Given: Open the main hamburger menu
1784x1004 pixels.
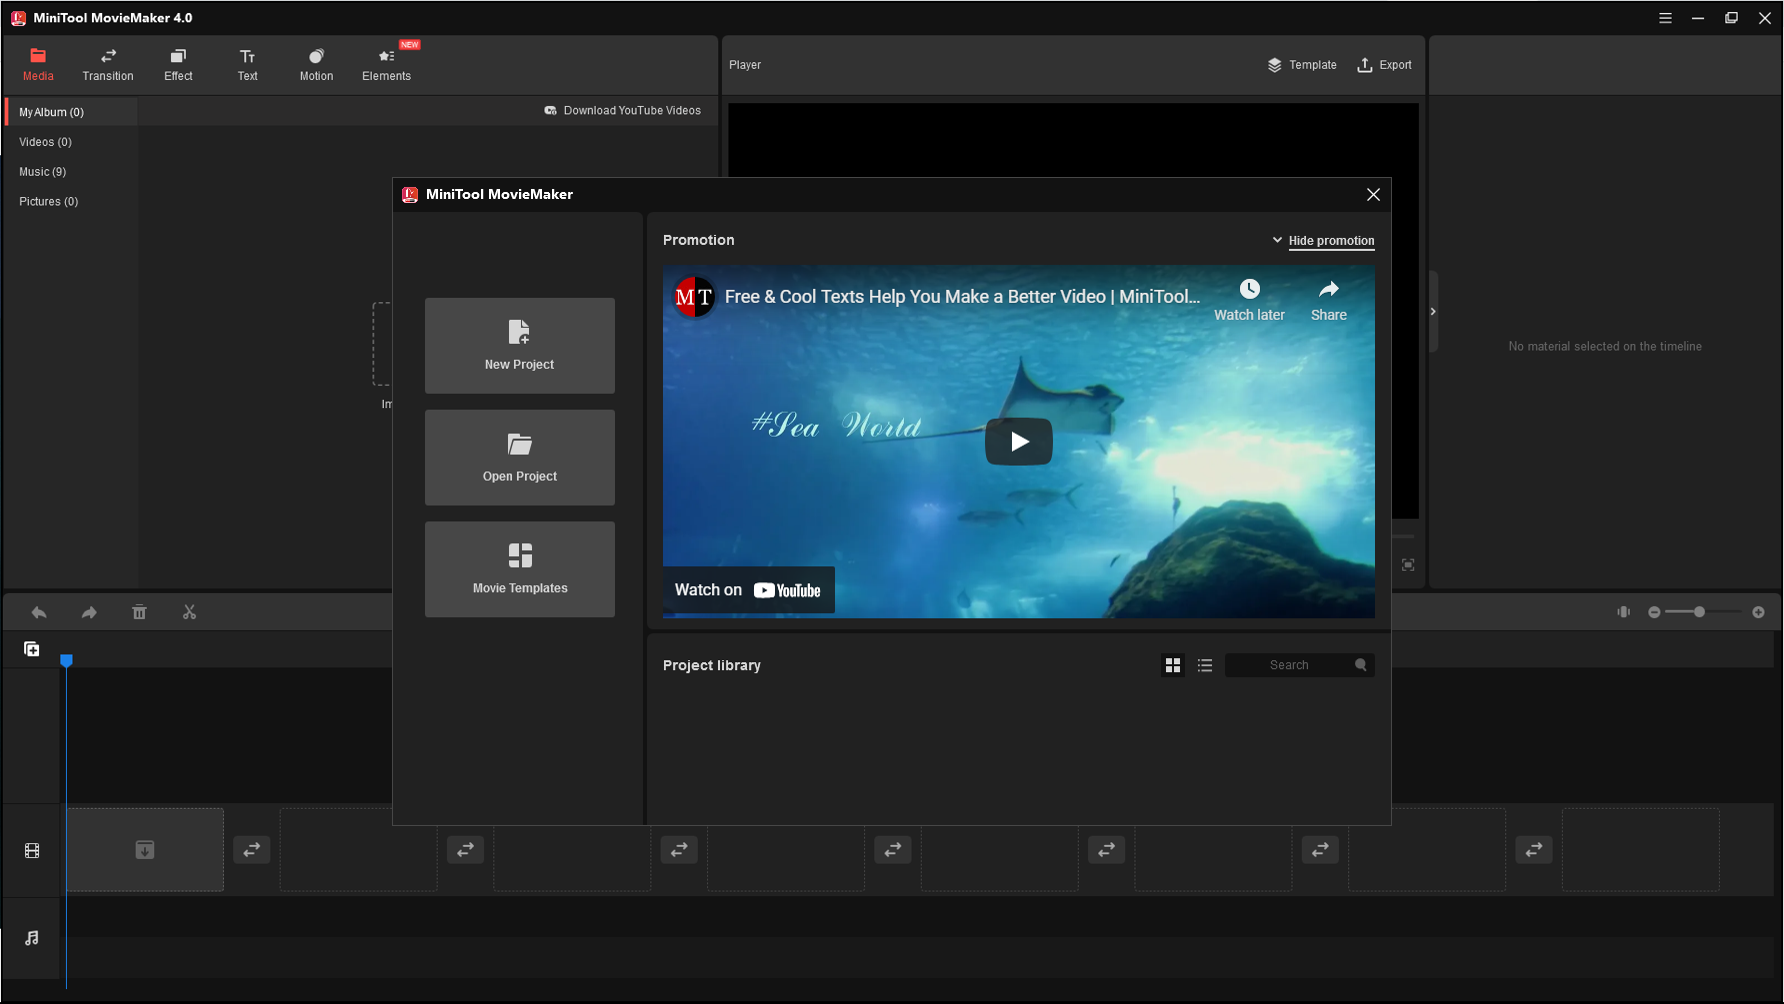Looking at the screenshot, I should click(1665, 18).
